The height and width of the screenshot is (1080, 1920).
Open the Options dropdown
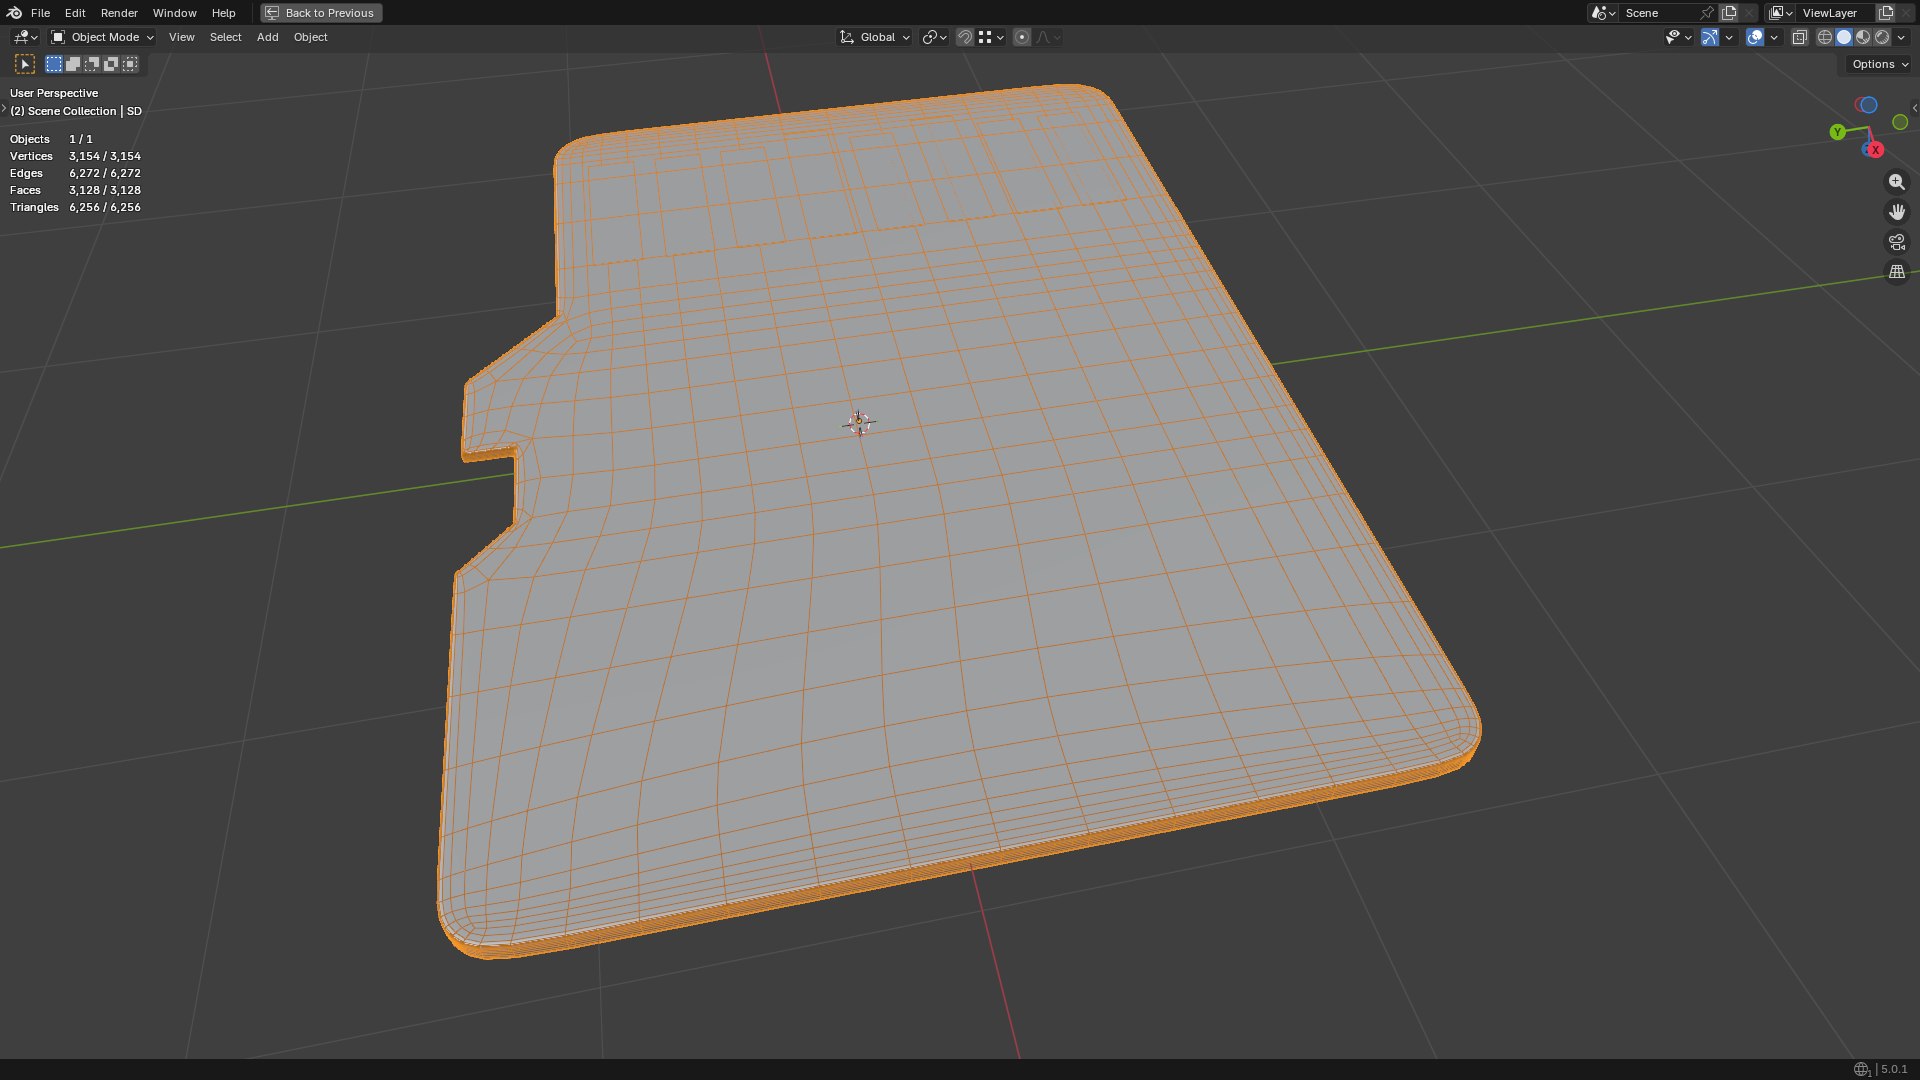[1879, 64]
